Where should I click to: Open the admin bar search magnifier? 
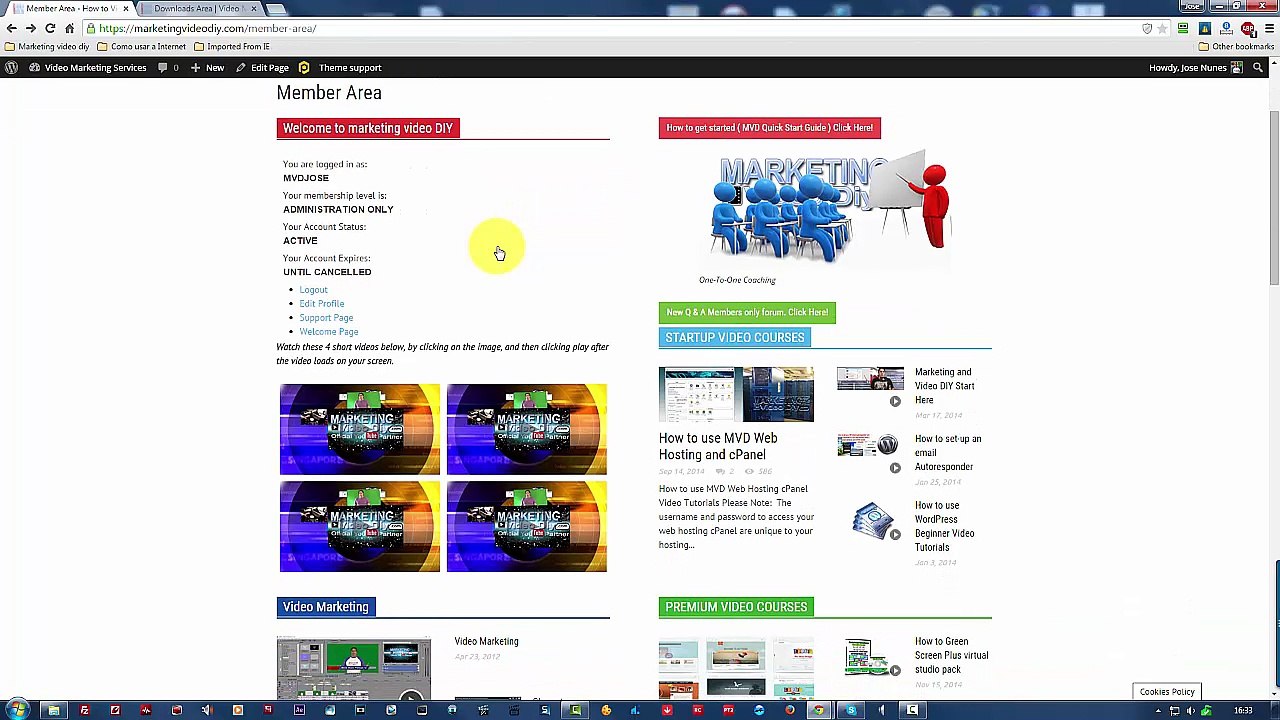pos(1258,67)
